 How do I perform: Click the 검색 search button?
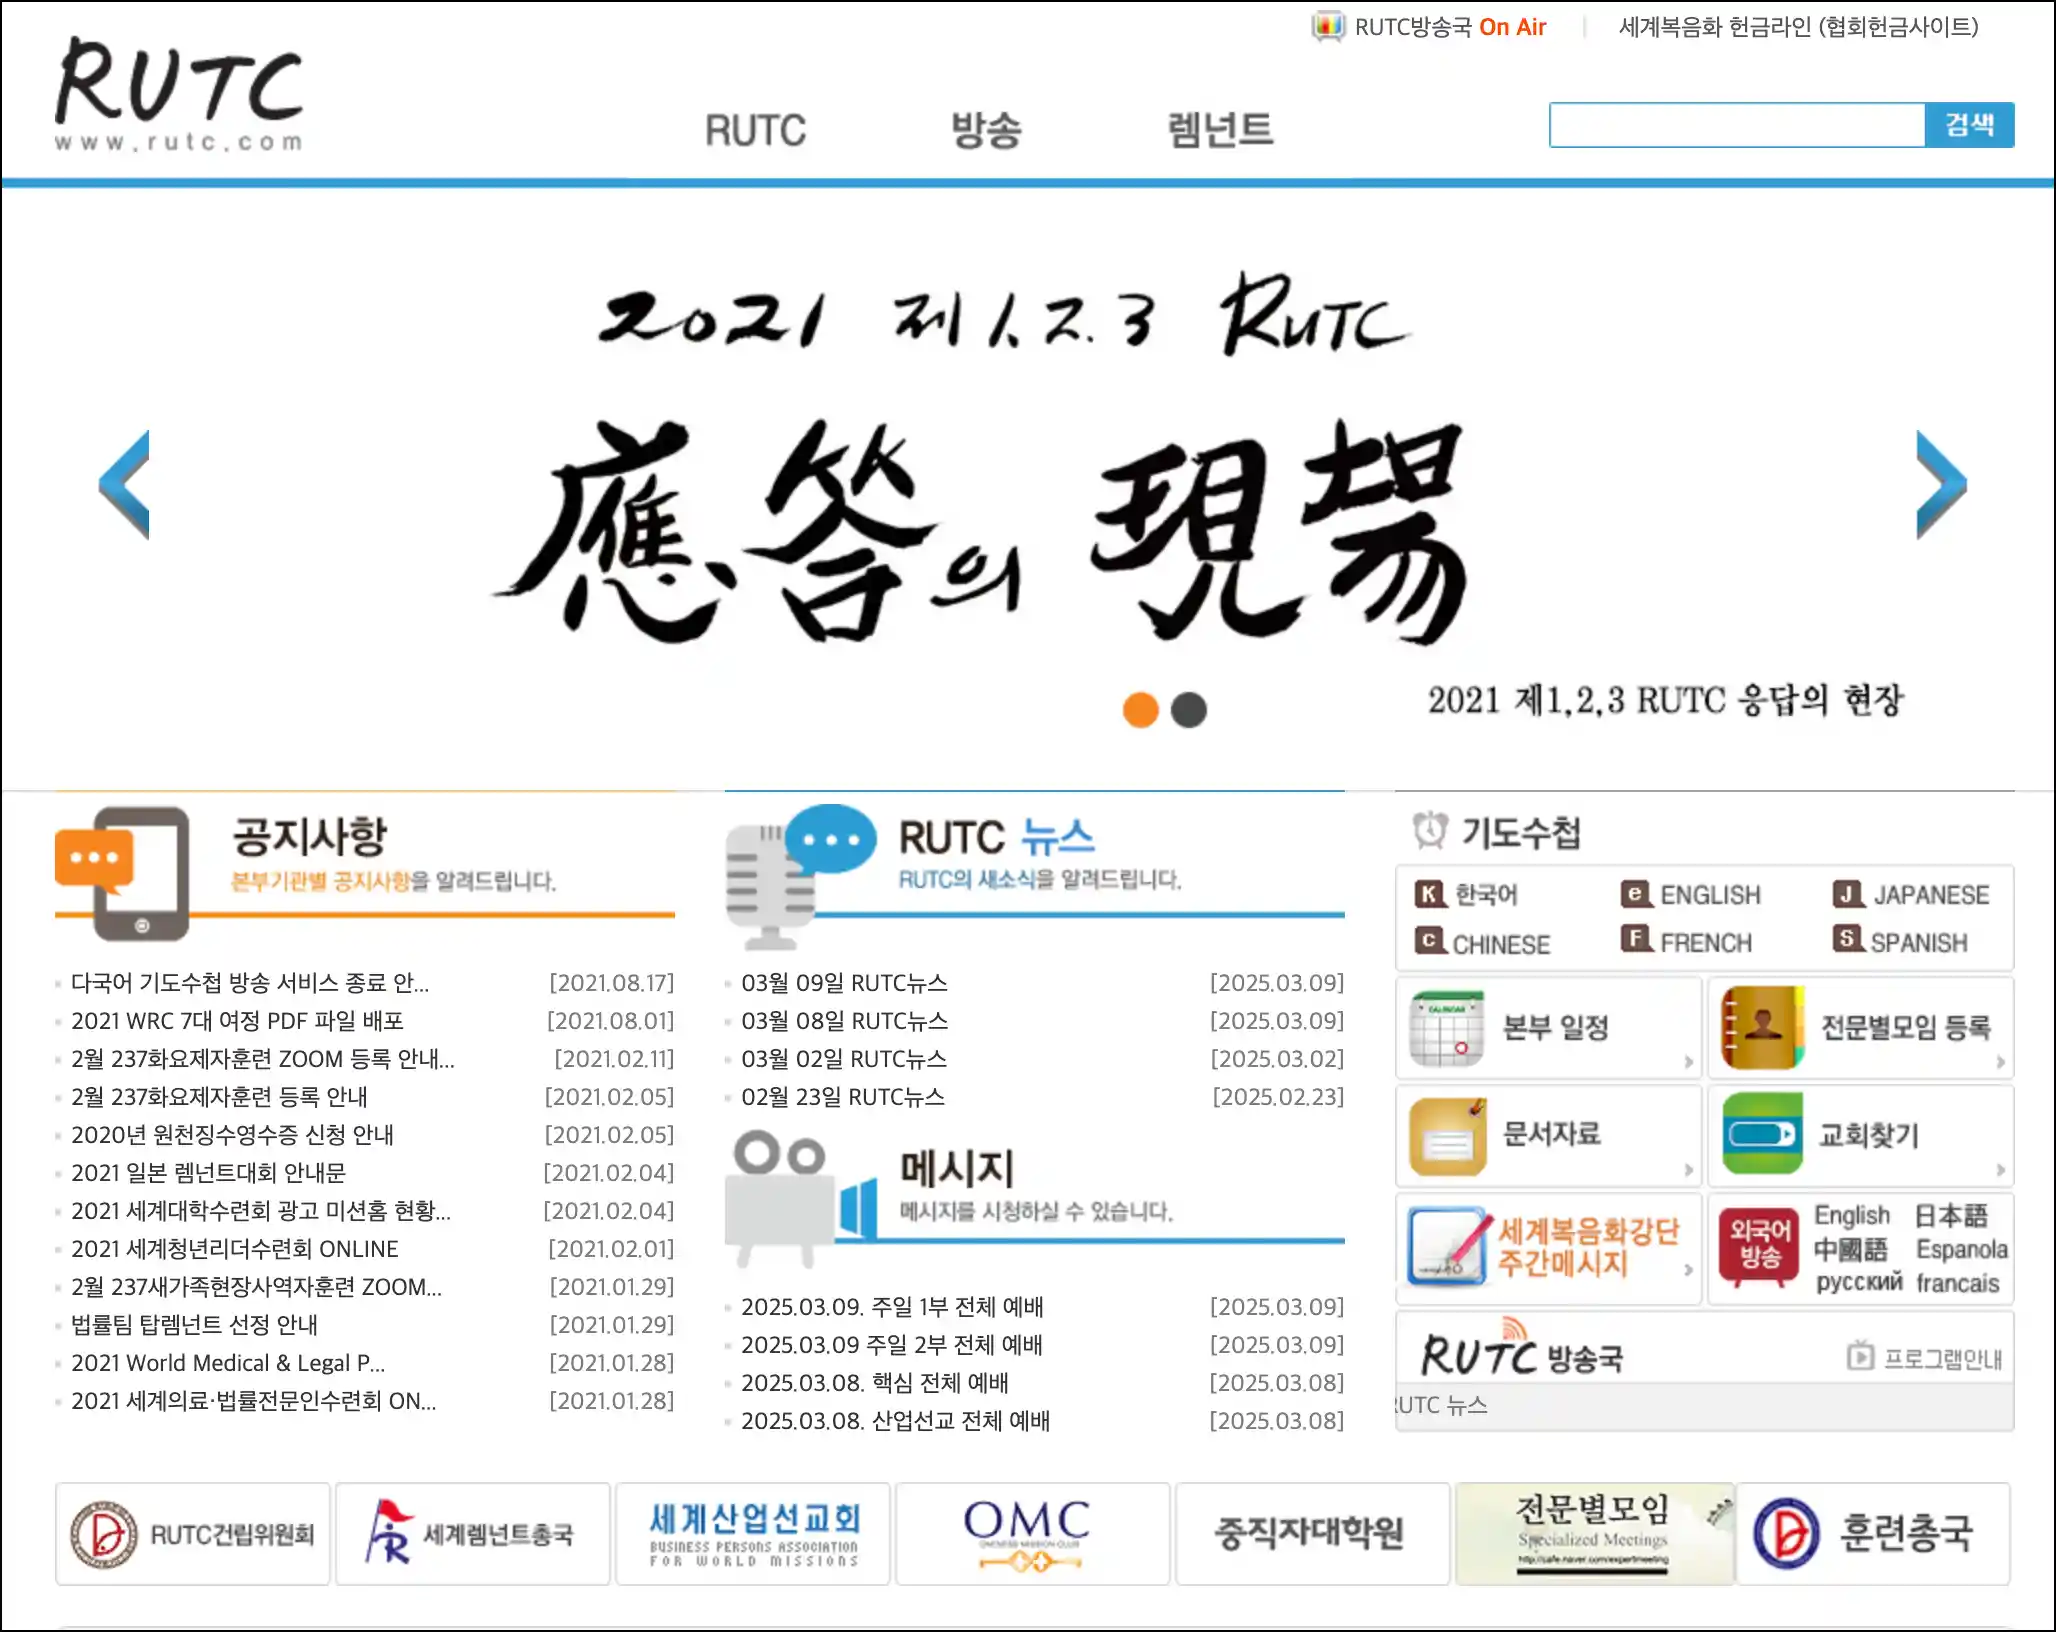click(1970, 125)
